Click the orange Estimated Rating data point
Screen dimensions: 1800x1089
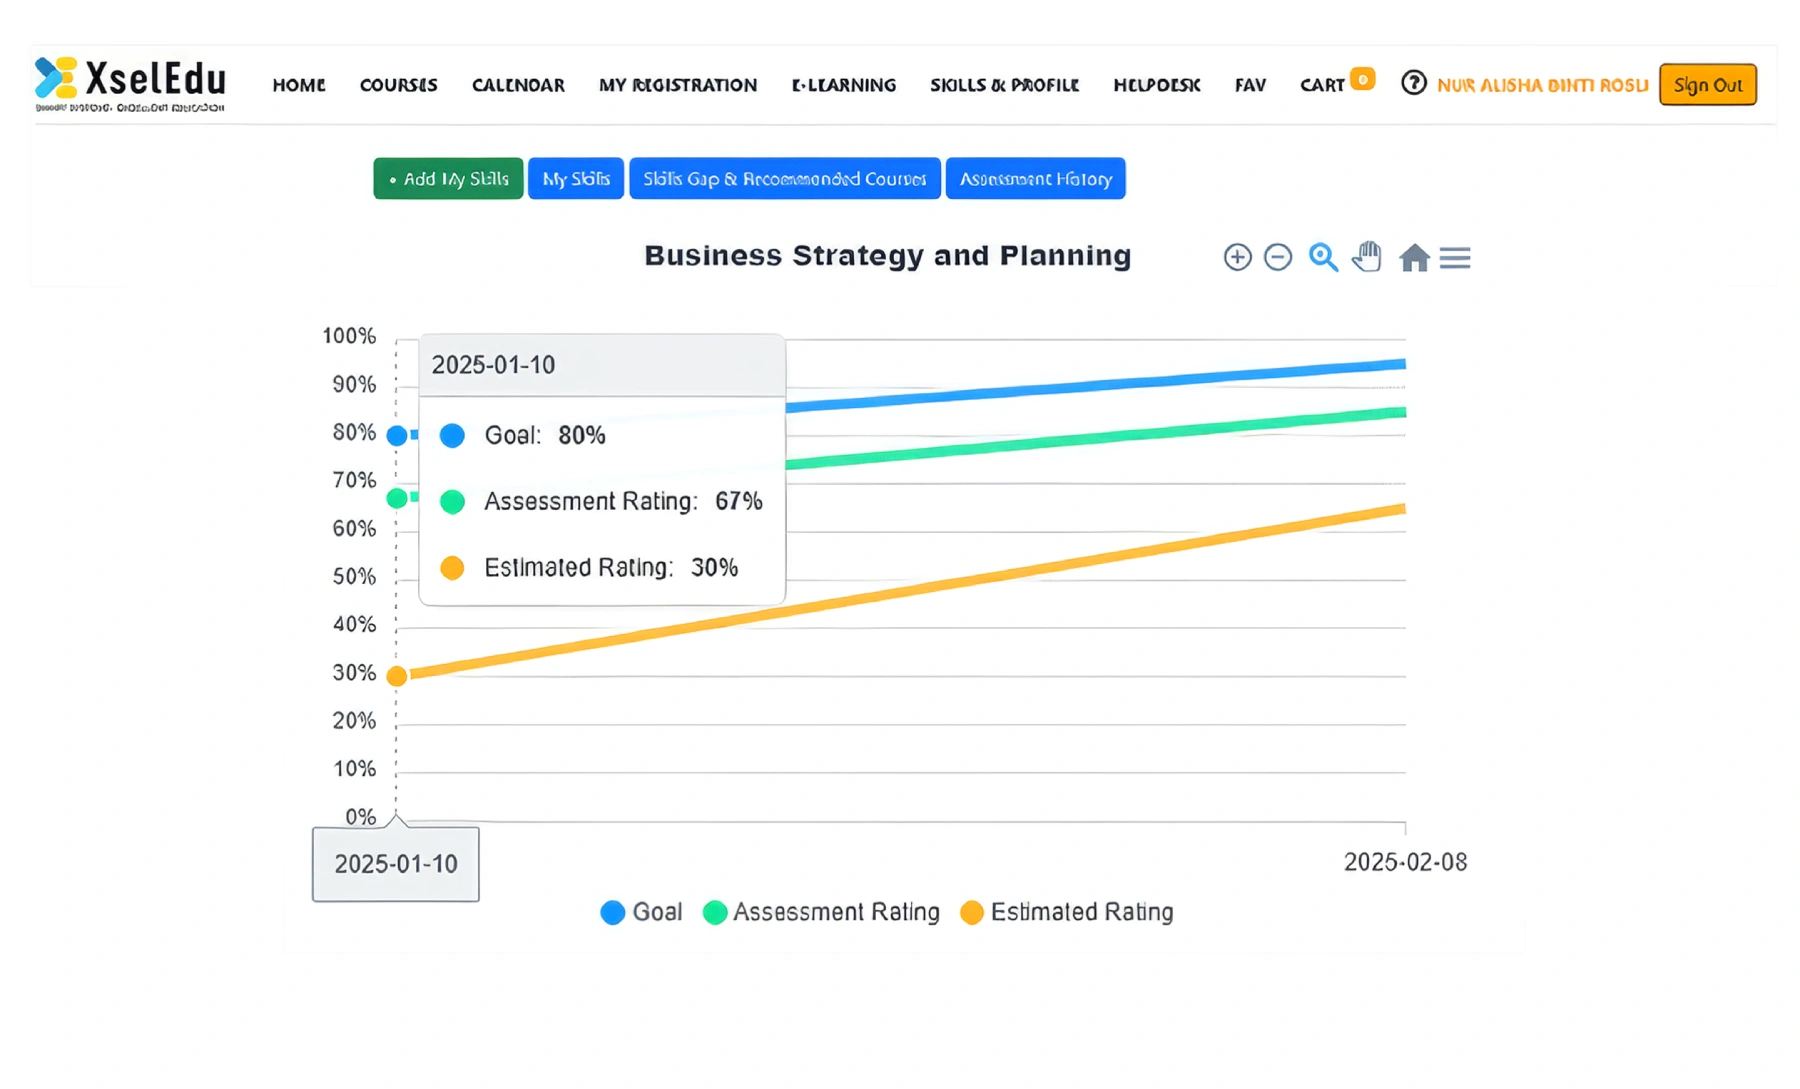397,676
